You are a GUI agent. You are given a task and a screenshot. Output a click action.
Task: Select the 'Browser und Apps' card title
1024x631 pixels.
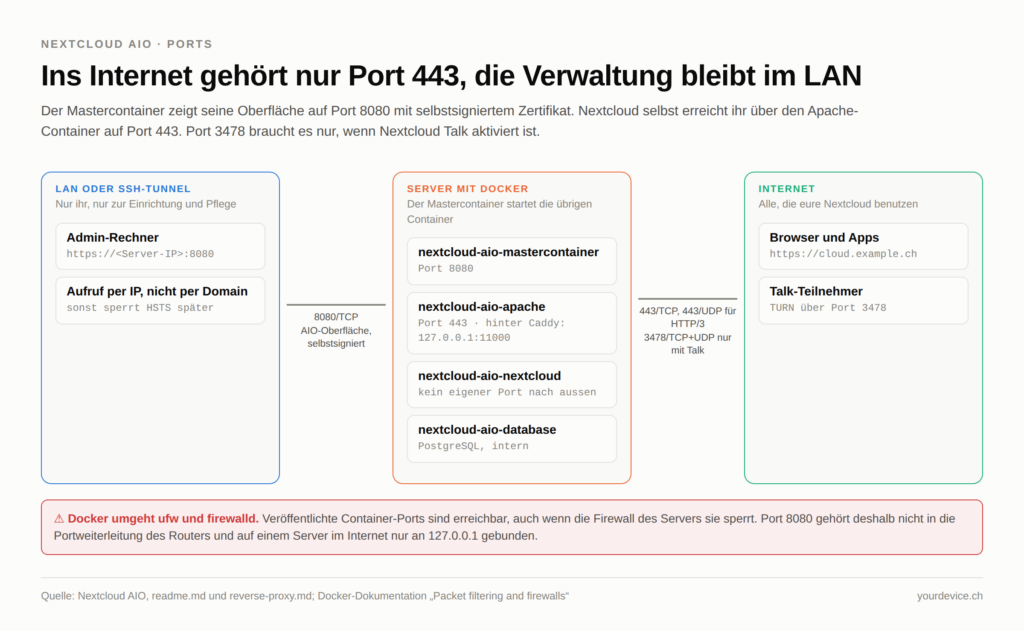[x=824, y=238]
